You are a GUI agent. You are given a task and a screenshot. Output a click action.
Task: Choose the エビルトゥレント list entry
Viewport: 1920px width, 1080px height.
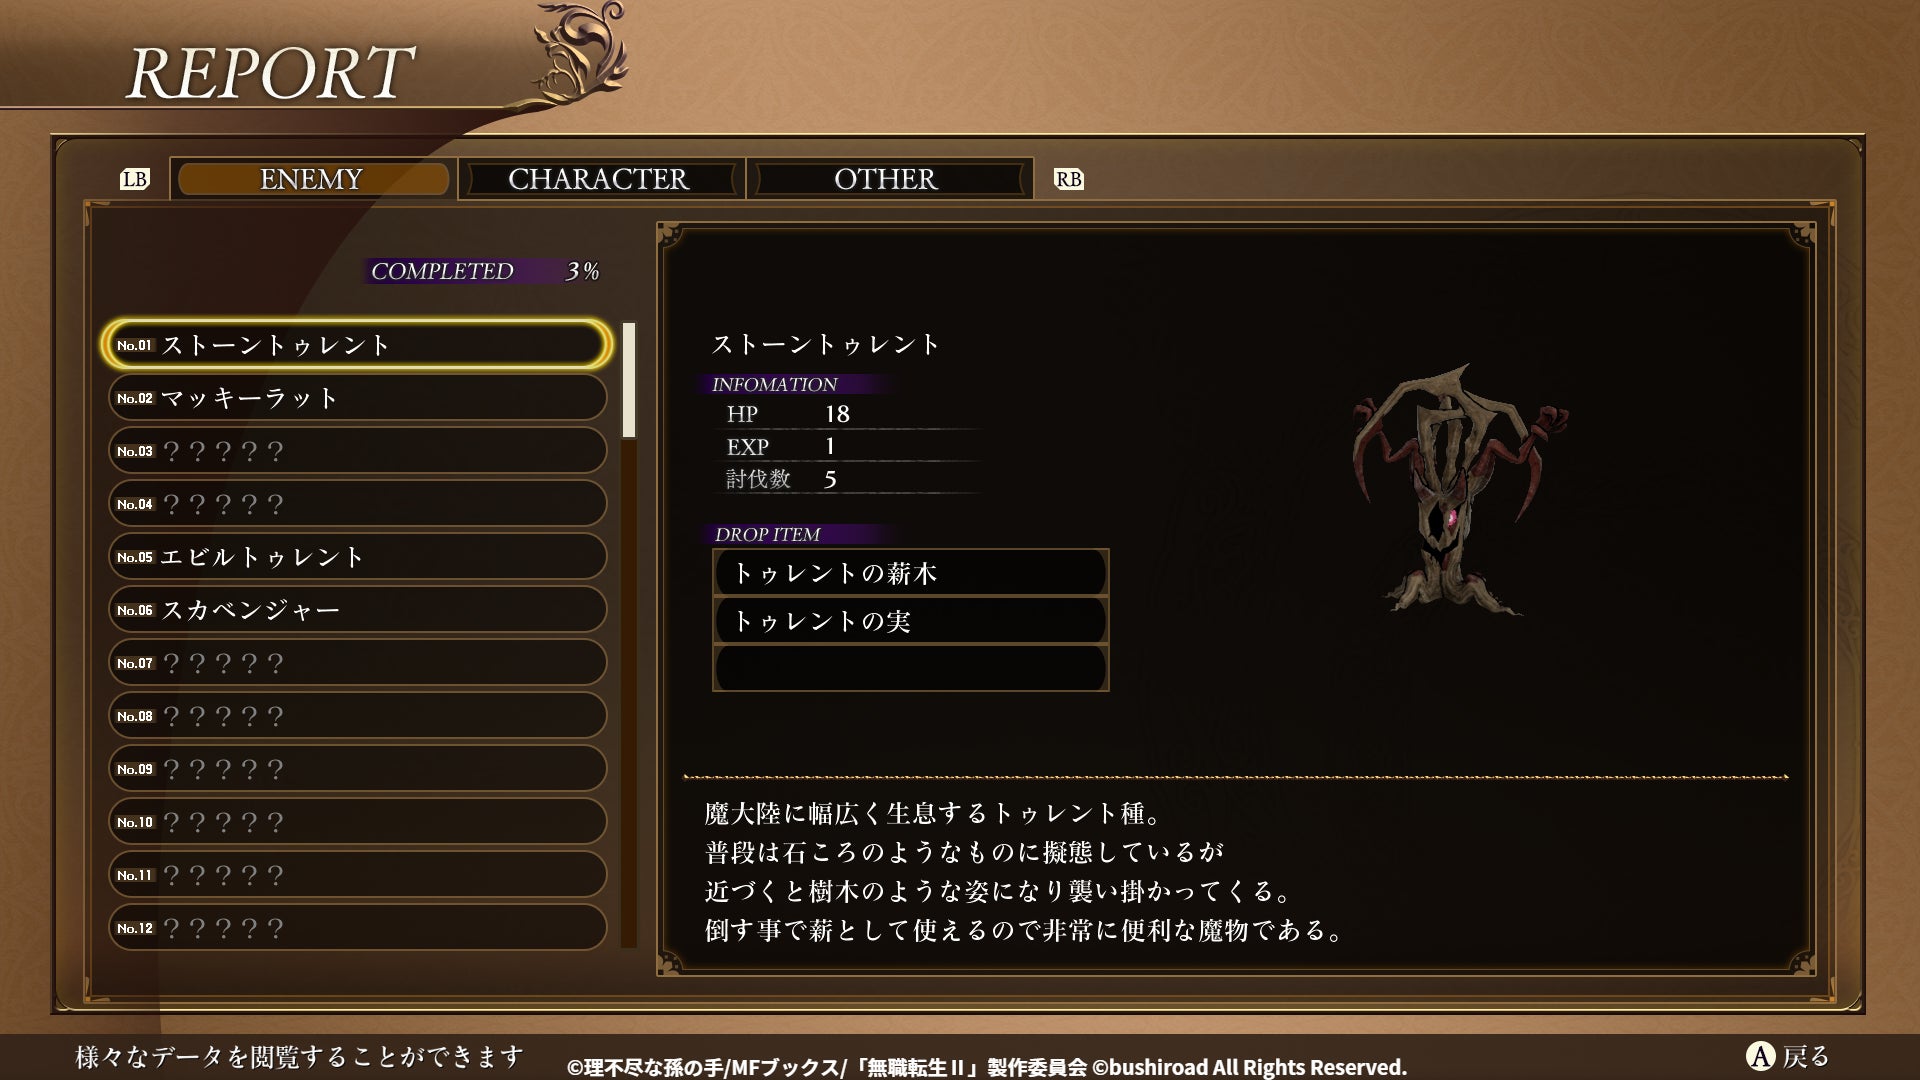coord(357,557)
